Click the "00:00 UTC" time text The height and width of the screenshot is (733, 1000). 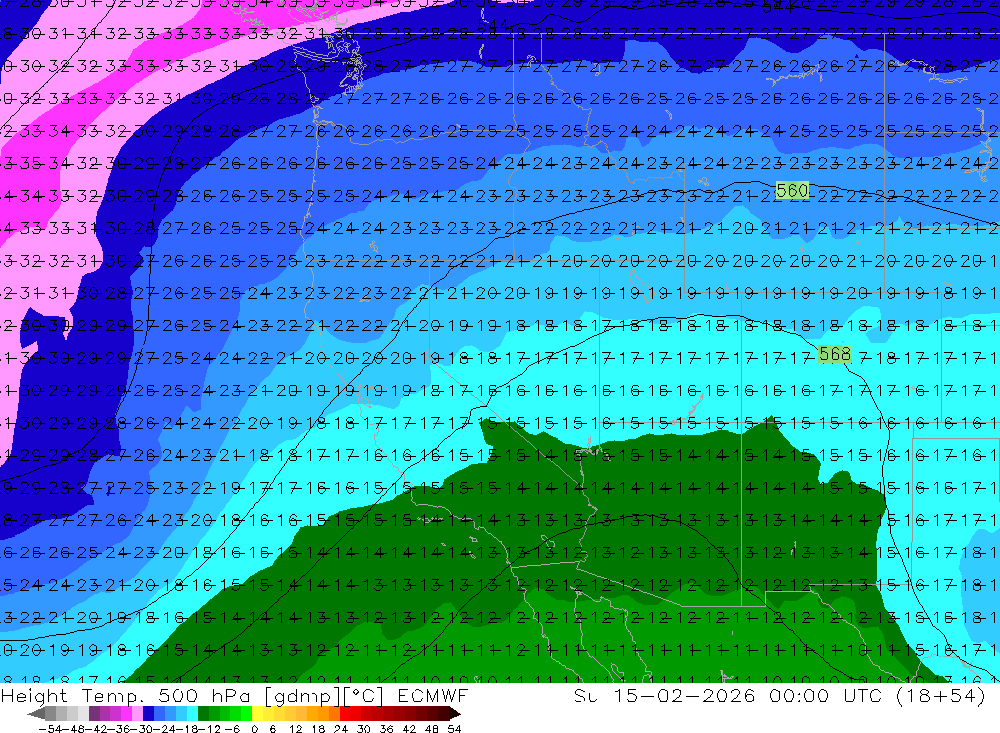(x=826, y=695)
